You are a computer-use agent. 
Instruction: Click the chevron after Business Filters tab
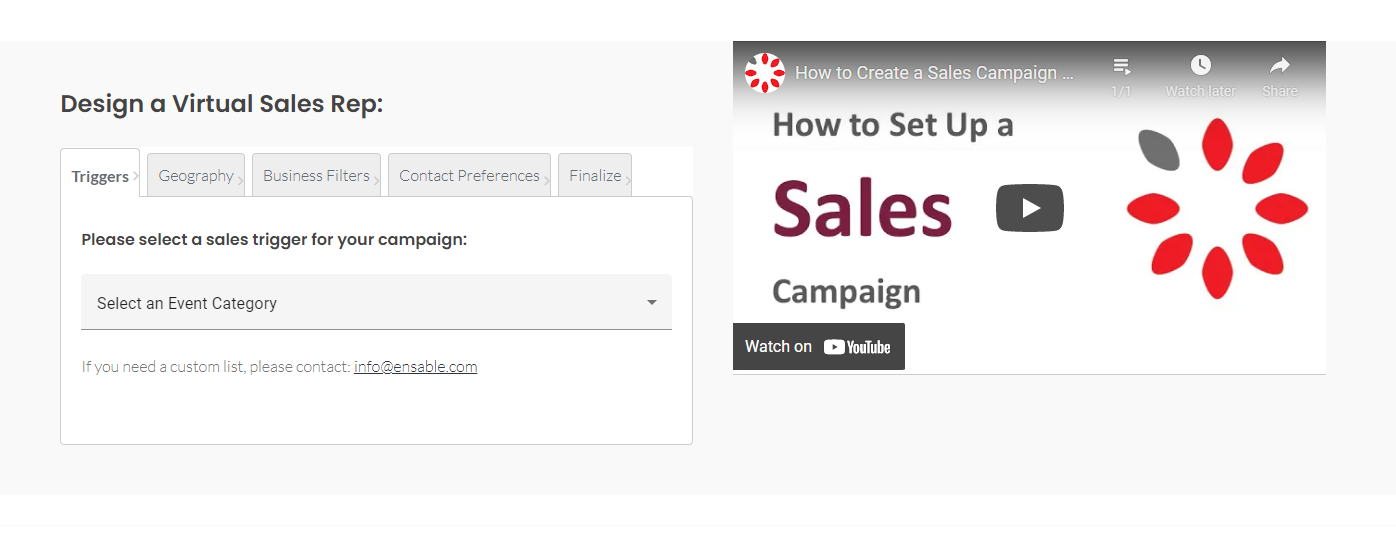(376, 180)
